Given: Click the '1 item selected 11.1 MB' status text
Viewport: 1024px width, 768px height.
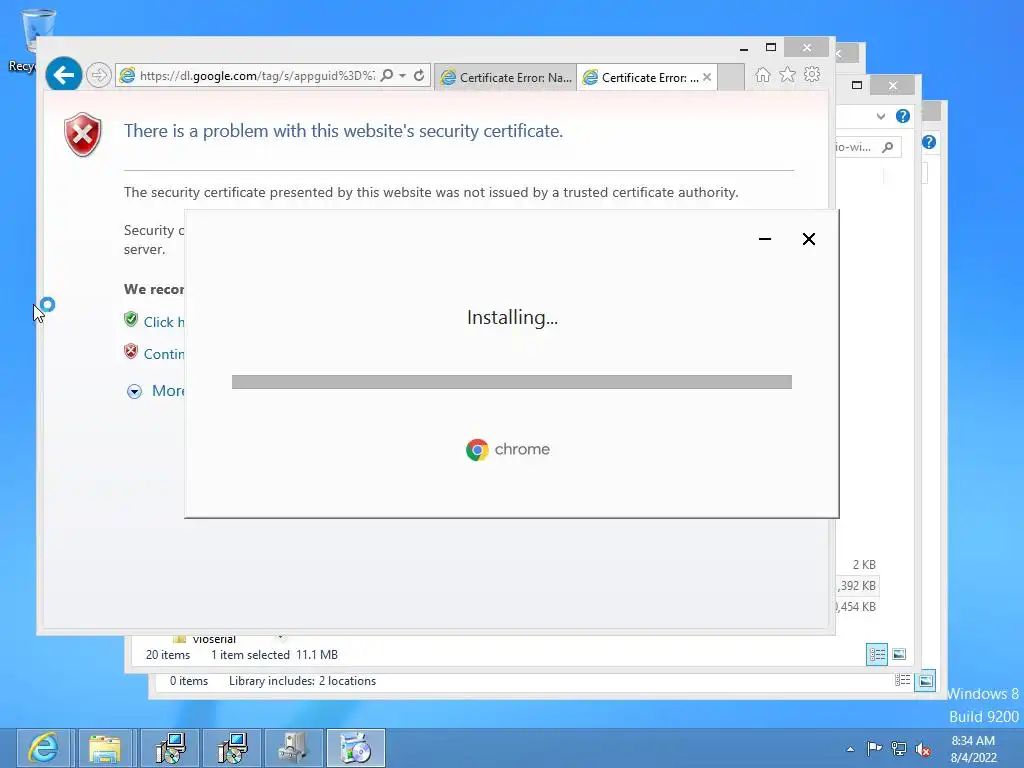Looking at the screenshot, I should (x=274, y=655).
